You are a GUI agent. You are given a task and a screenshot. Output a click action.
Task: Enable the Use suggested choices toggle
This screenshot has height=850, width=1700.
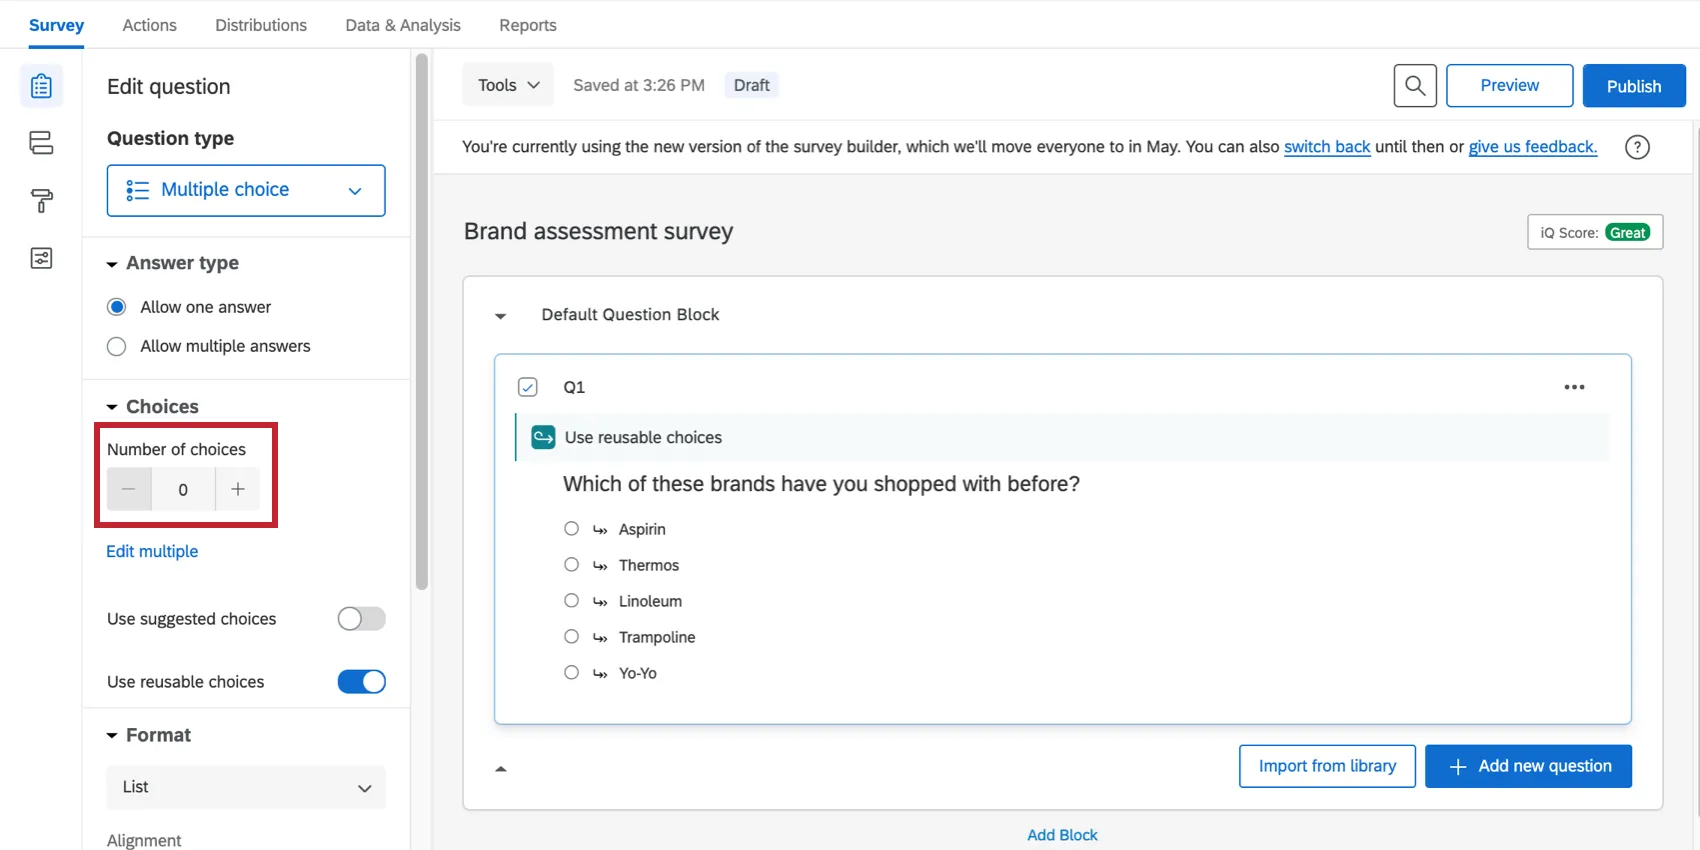(x=361, y=619)
